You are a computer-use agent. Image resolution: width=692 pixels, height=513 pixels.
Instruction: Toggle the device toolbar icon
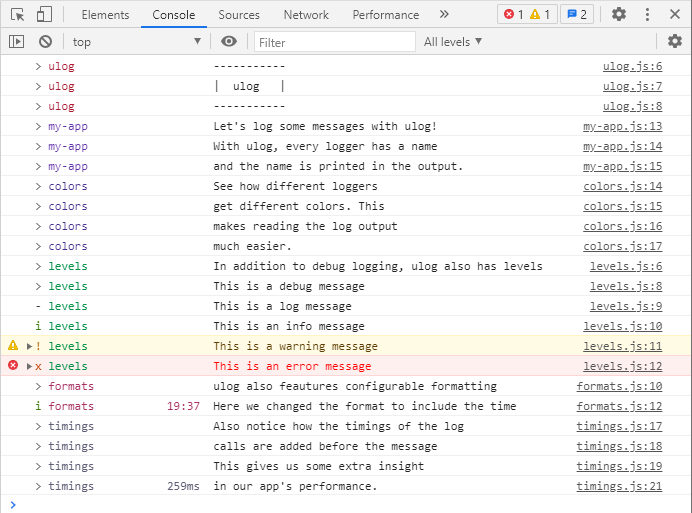[44, 14]
